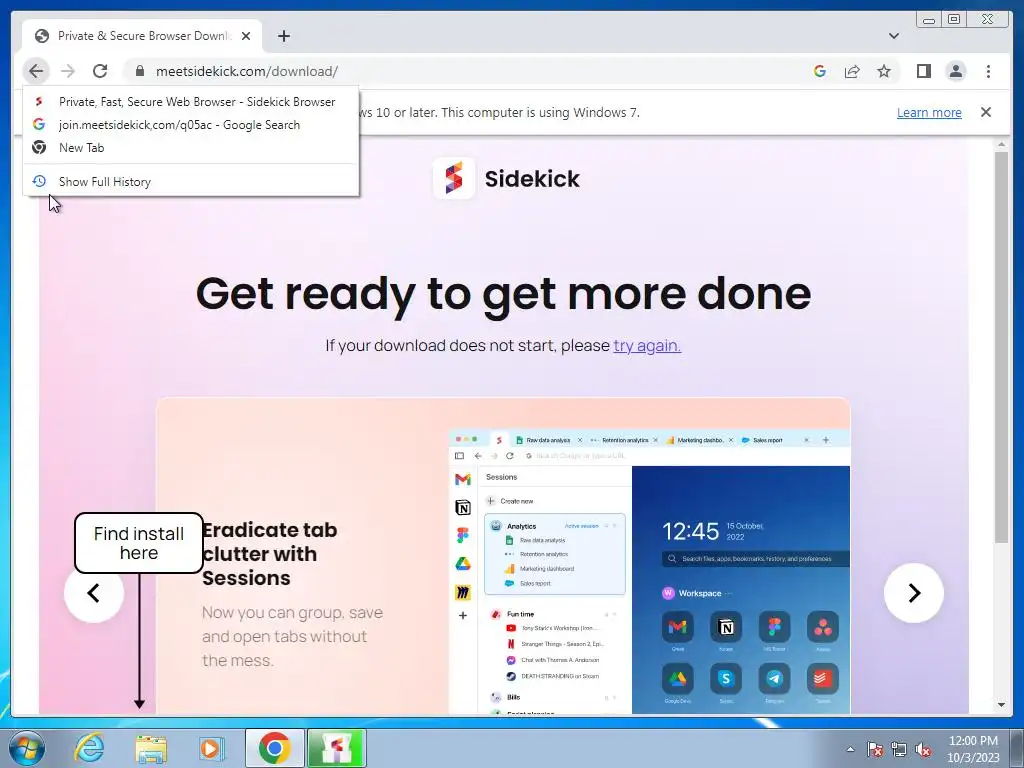
Task: Click the Action Center flag icon
Action: click(875, 749)
